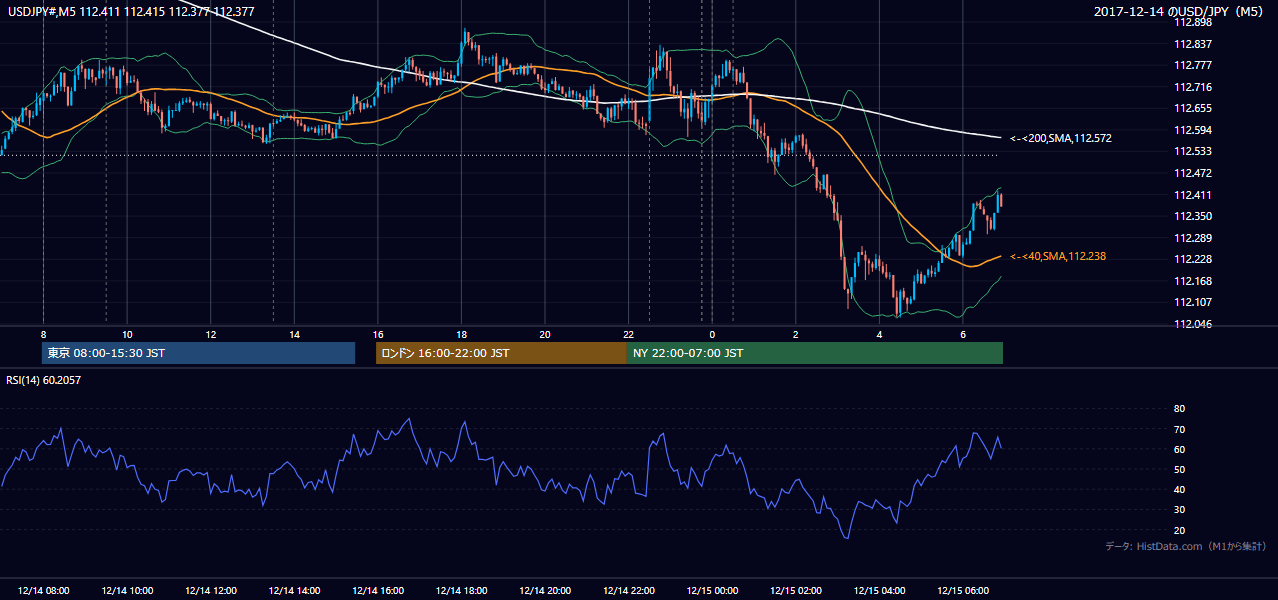1278x600 pixels.
Task: Click hour label 12 on chart axis
Action: [x=211, y=334]
